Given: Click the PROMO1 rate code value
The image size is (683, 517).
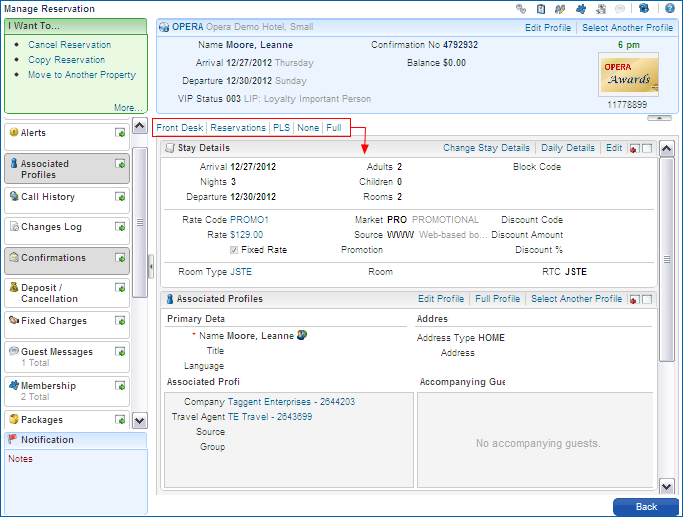Looking at the screenshot, I should click(250, 220).
